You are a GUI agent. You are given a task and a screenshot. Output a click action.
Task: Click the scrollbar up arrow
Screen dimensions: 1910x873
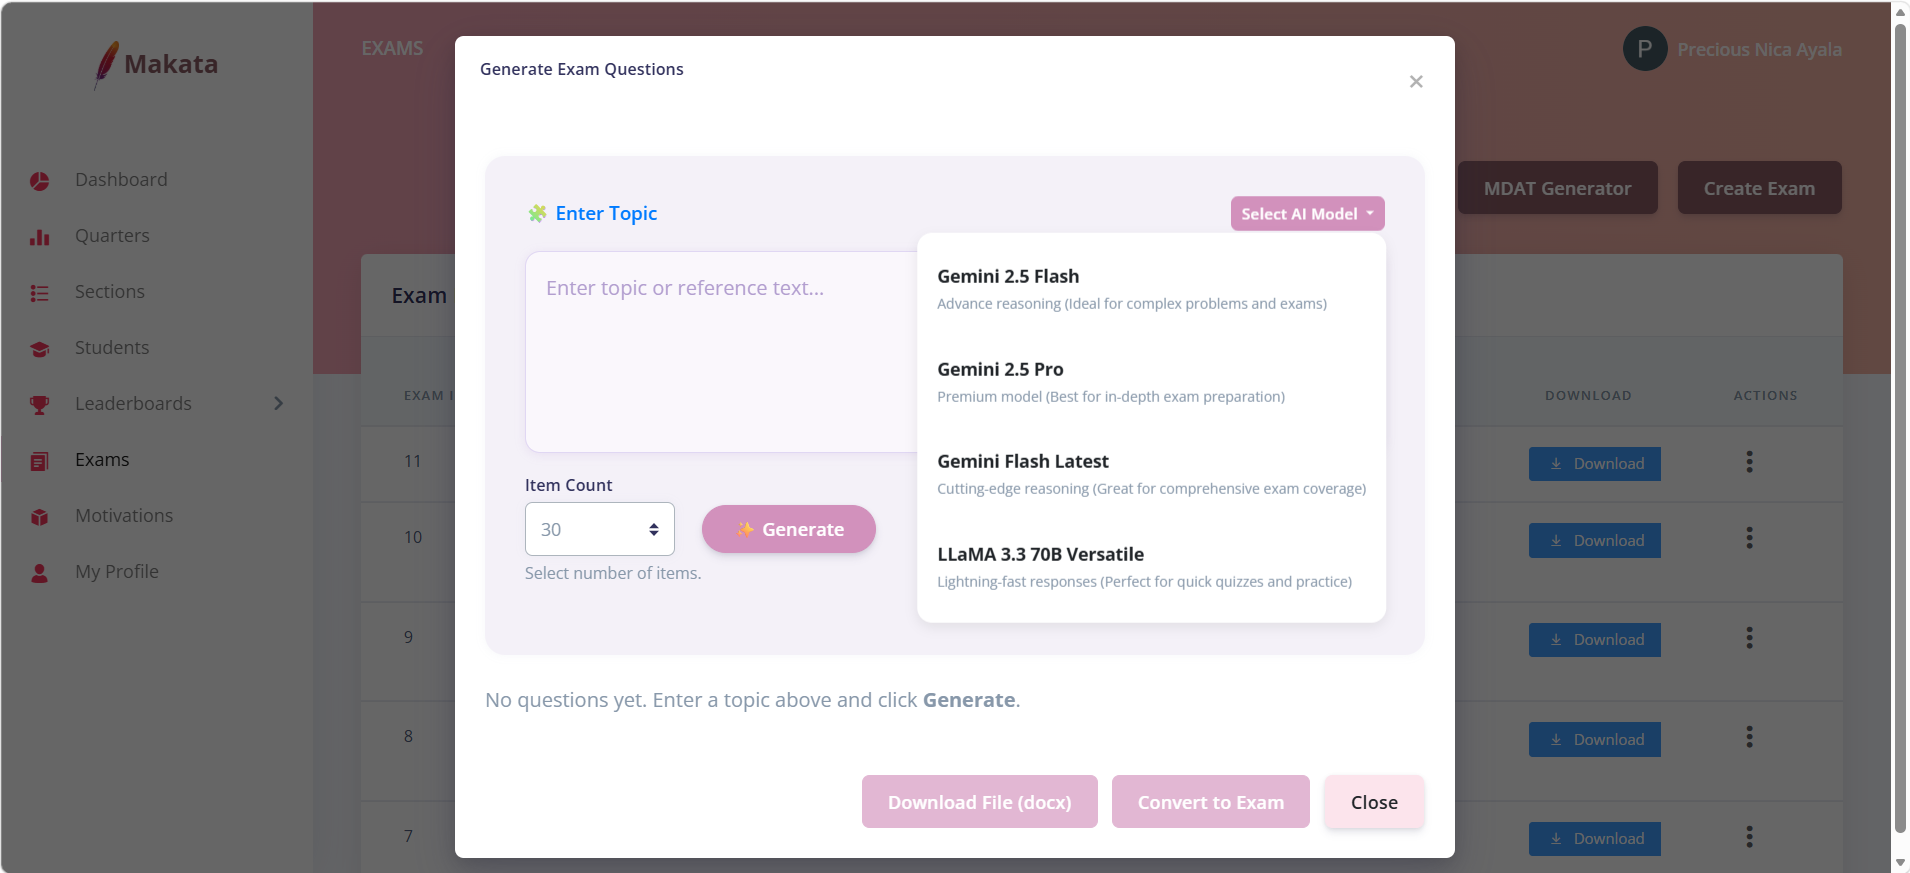click(1900, 11)
